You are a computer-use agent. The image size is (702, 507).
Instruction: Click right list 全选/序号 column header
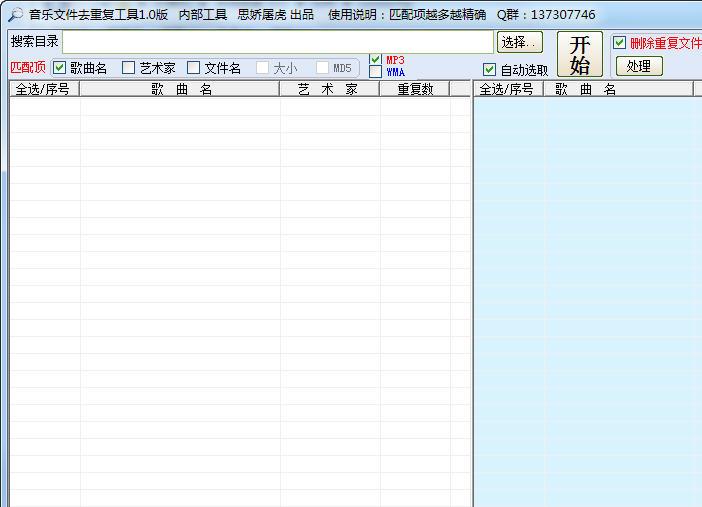pos(508,89)
